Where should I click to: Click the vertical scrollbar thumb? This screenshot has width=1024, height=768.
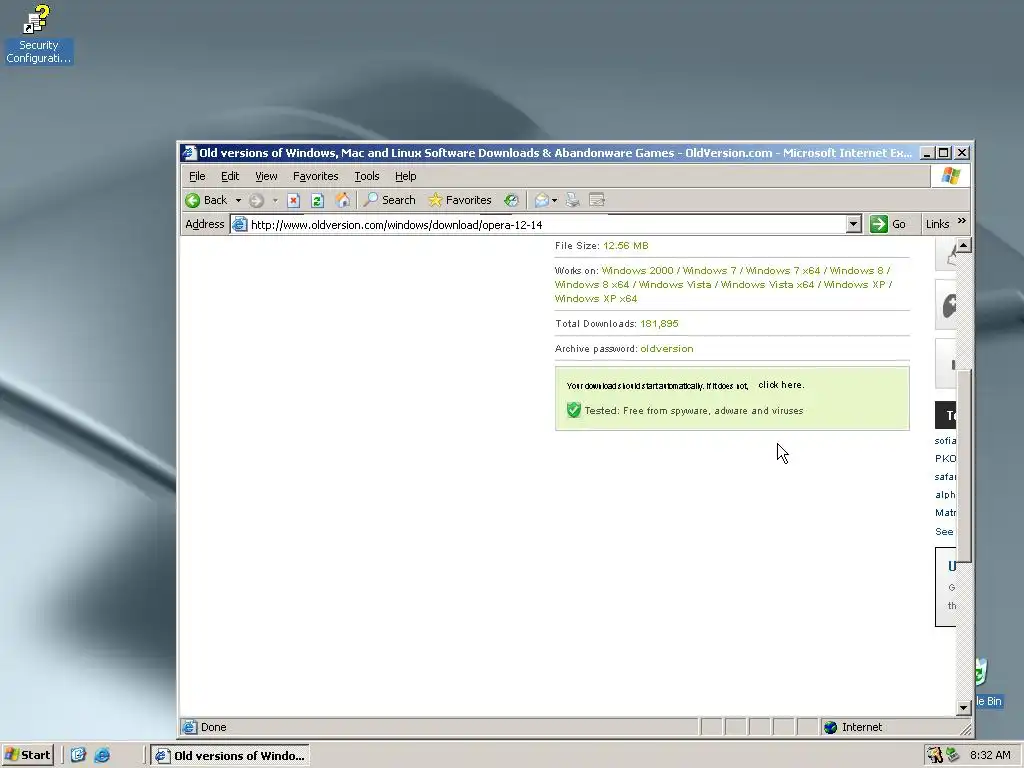point(963,465)
